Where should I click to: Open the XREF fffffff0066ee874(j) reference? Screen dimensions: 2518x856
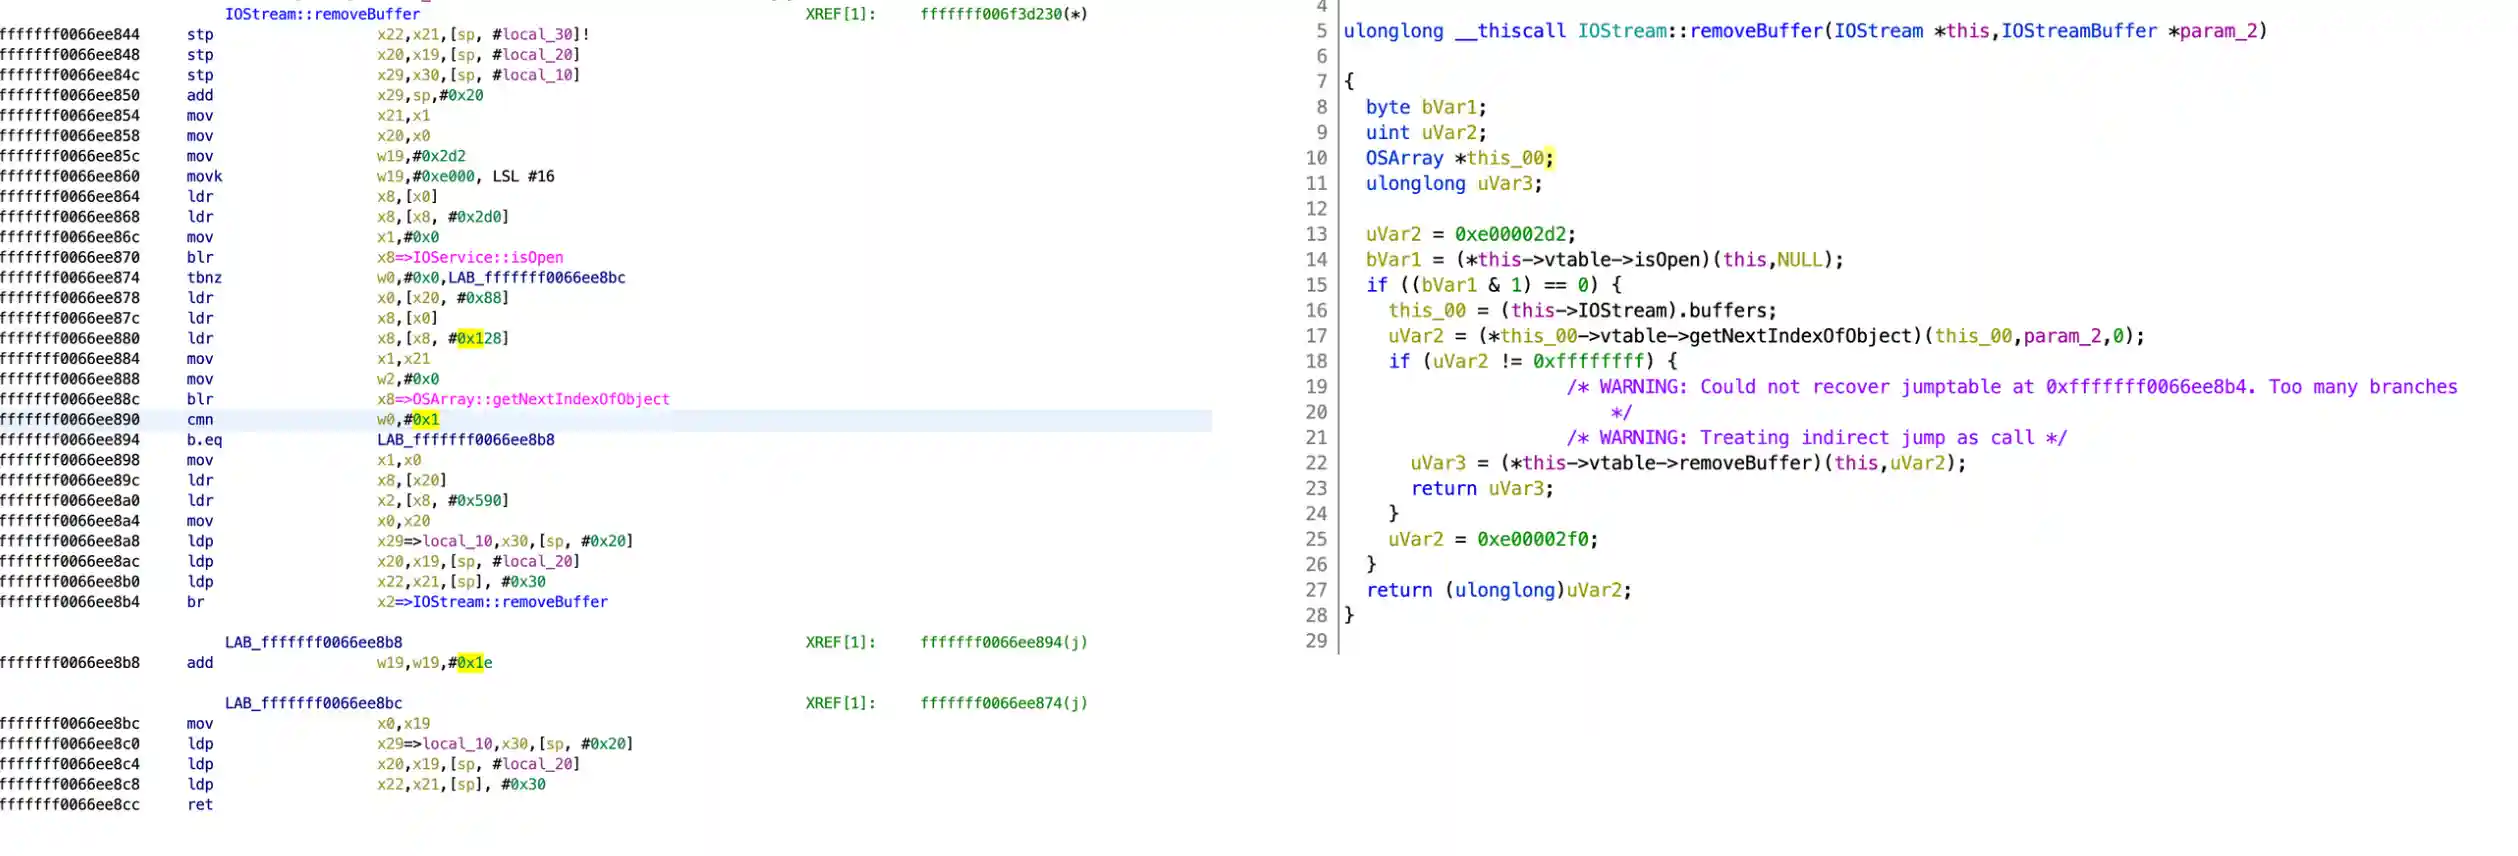pos(1003,703)
